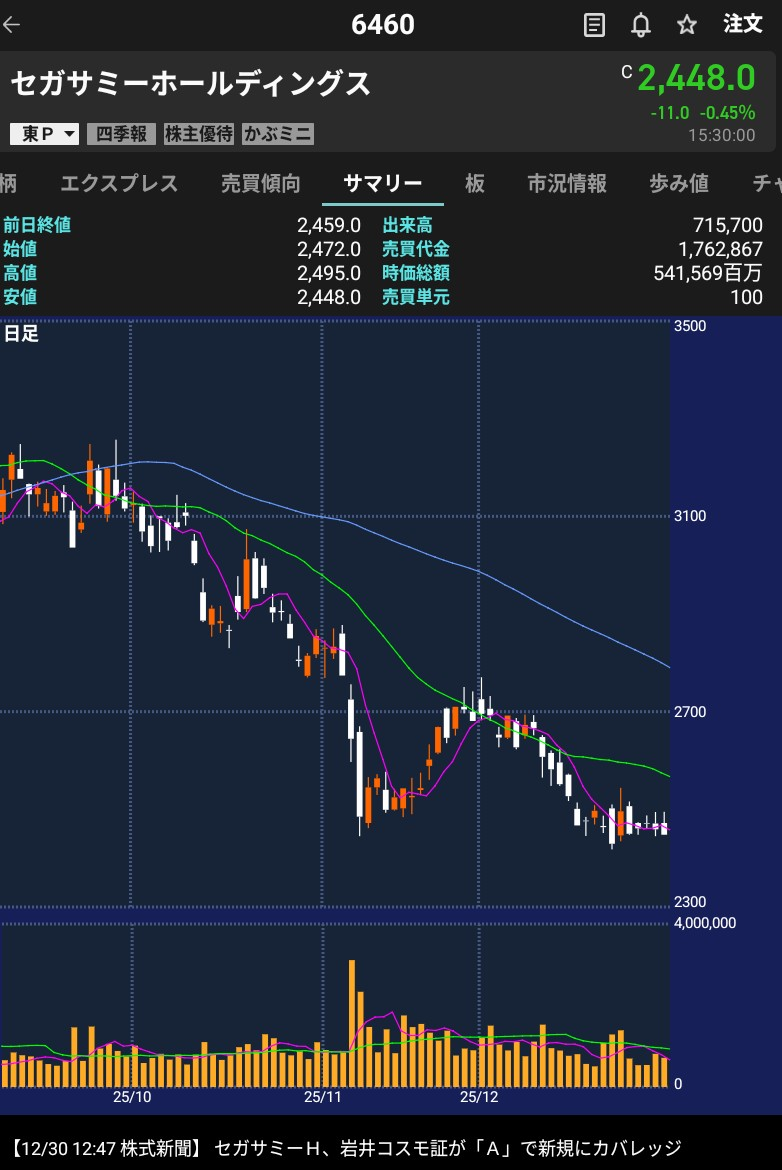Tap the 日足 chart period label

tap(21, 334)
